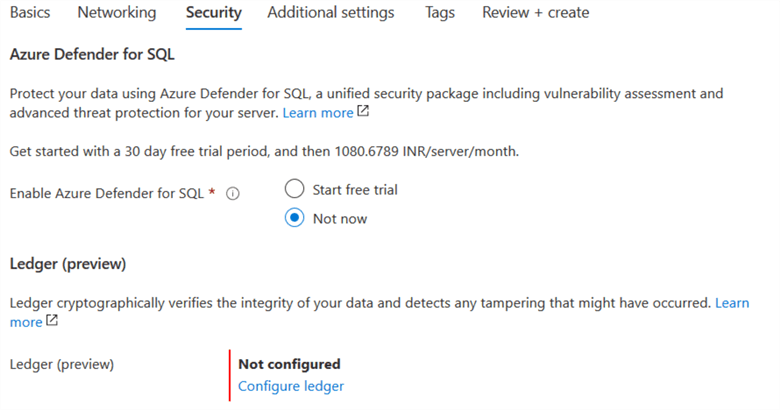Select the Start free trial radio button
The height and width of the screenshot is (410, 780).
294,188
